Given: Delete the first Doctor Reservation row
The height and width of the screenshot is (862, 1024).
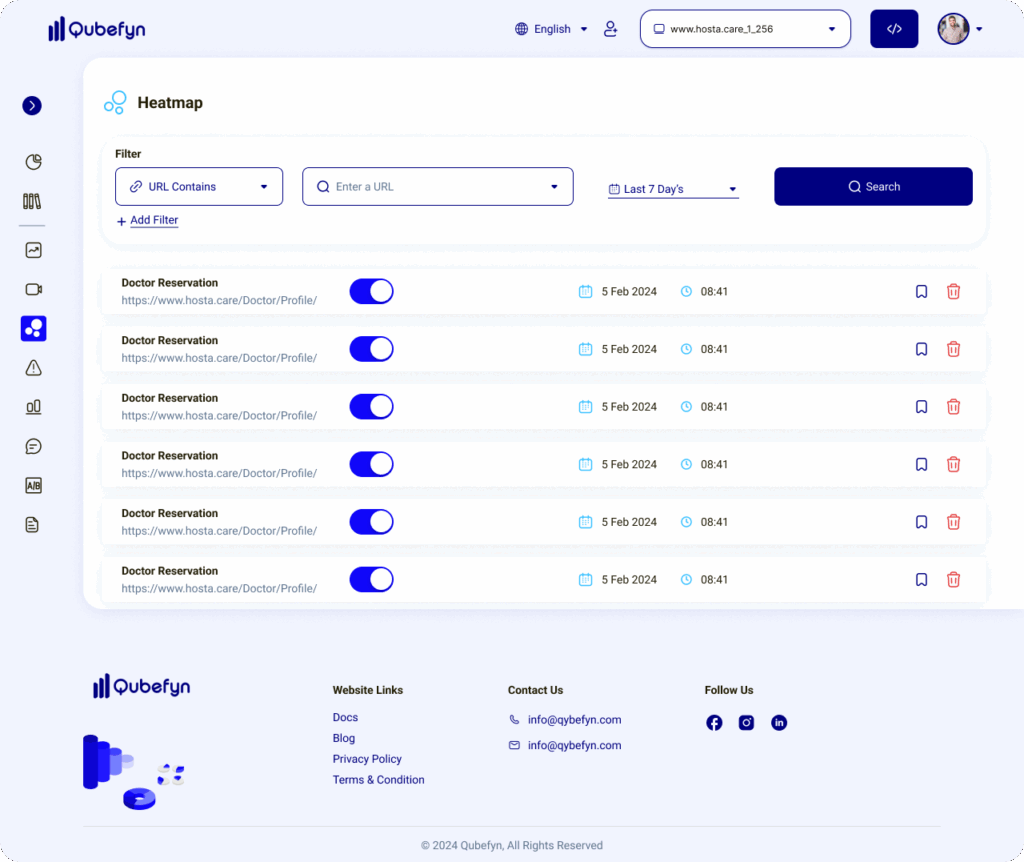Looking at the screenshot, I should coord(953,291).
